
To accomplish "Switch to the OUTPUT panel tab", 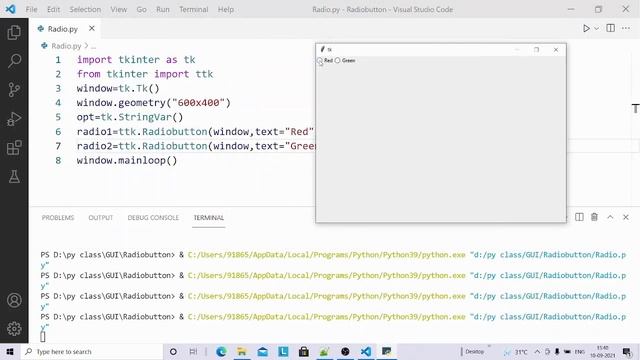I will 100,218.
